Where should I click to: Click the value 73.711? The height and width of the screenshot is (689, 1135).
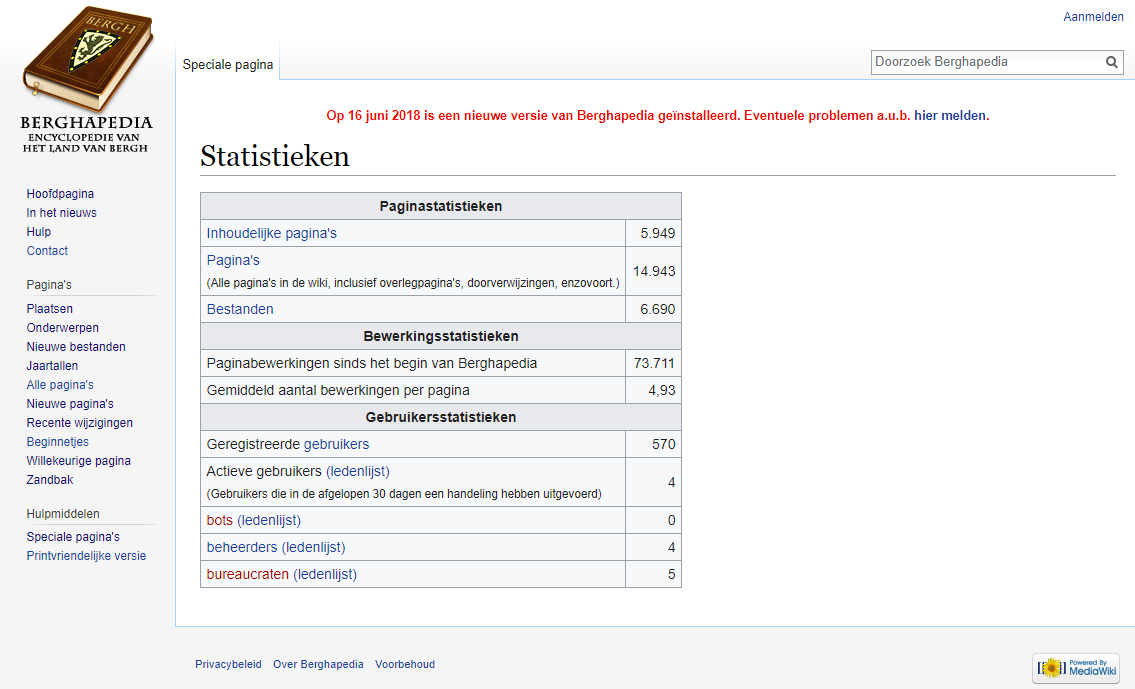pos(654,363)
